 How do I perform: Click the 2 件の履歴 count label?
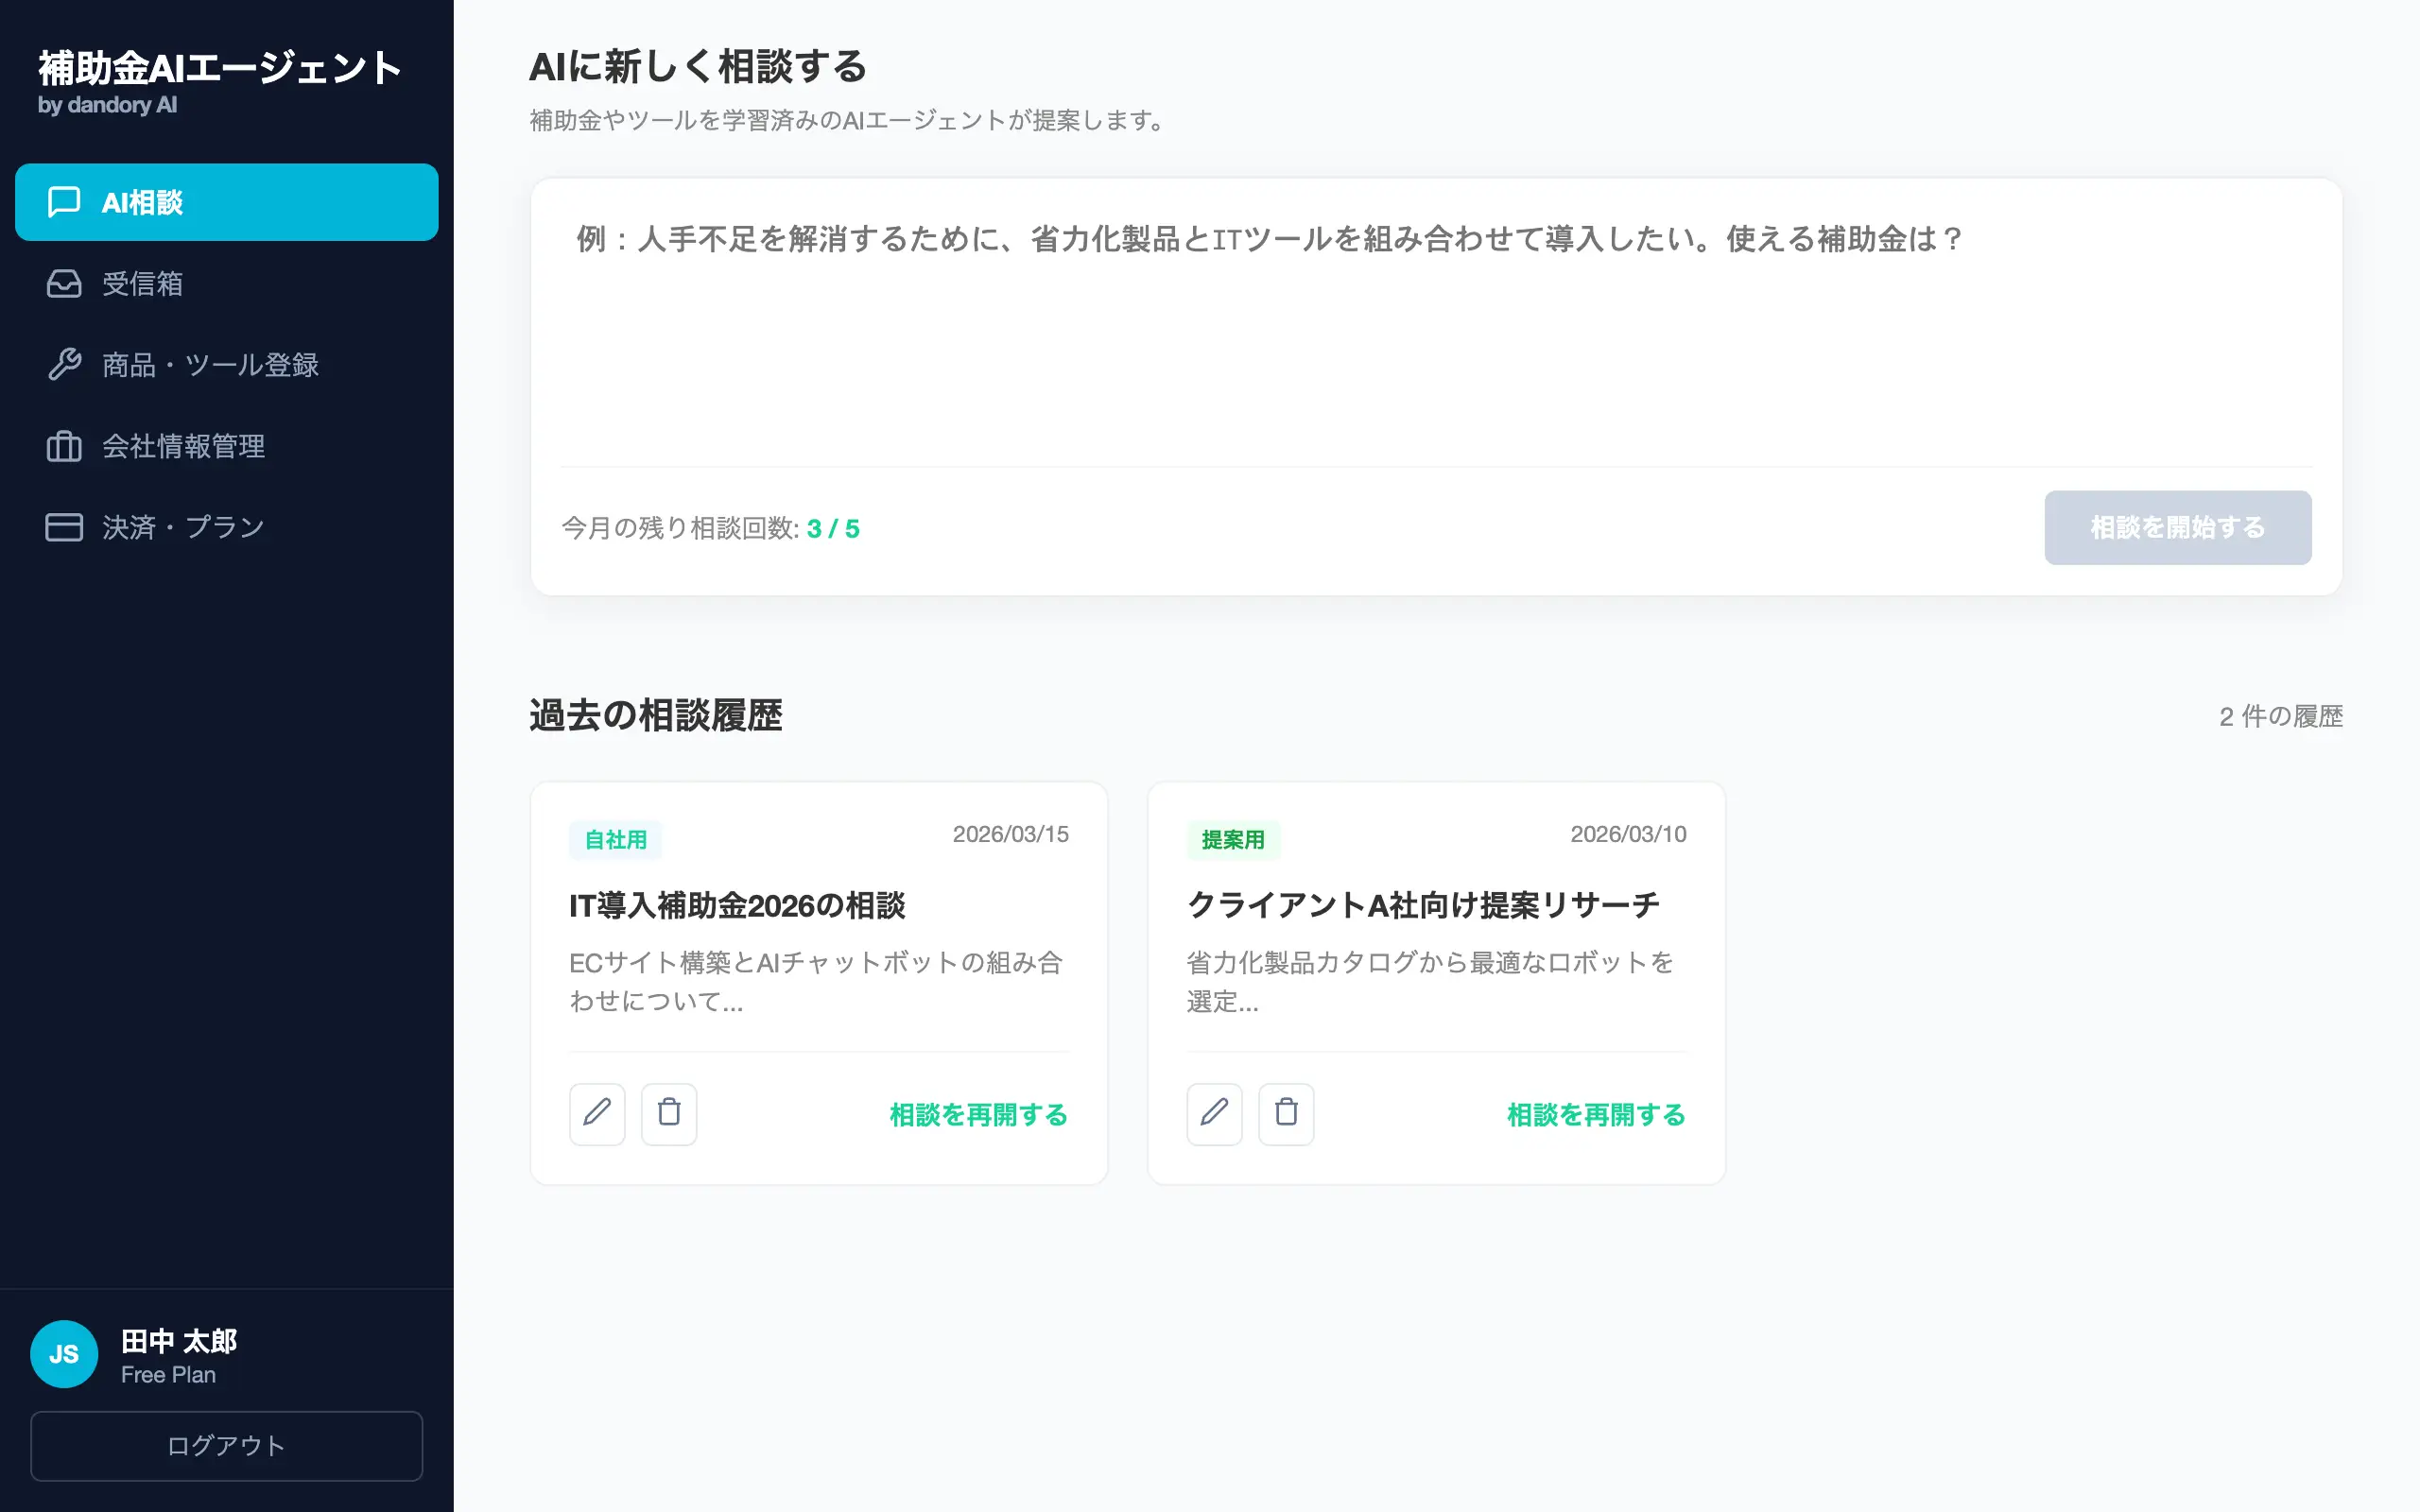pos(2281,716)
